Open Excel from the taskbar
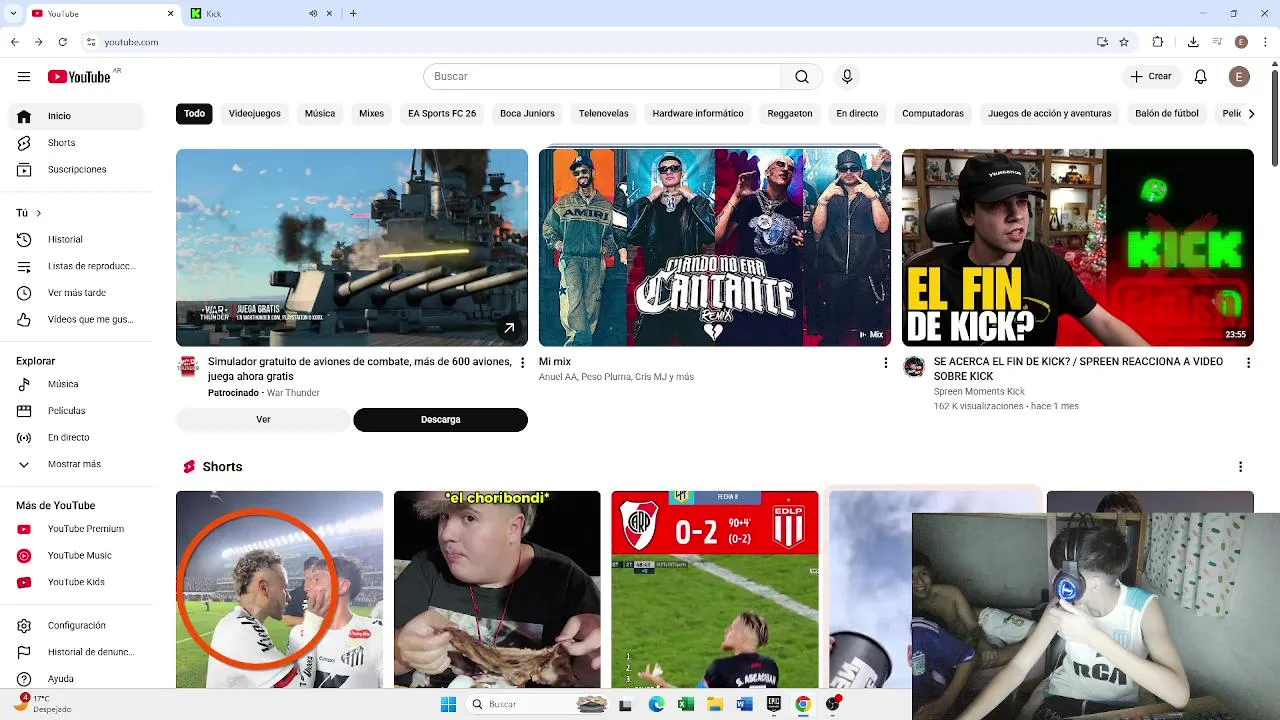This screenshot has height=720, width=1280. [686, 705]
